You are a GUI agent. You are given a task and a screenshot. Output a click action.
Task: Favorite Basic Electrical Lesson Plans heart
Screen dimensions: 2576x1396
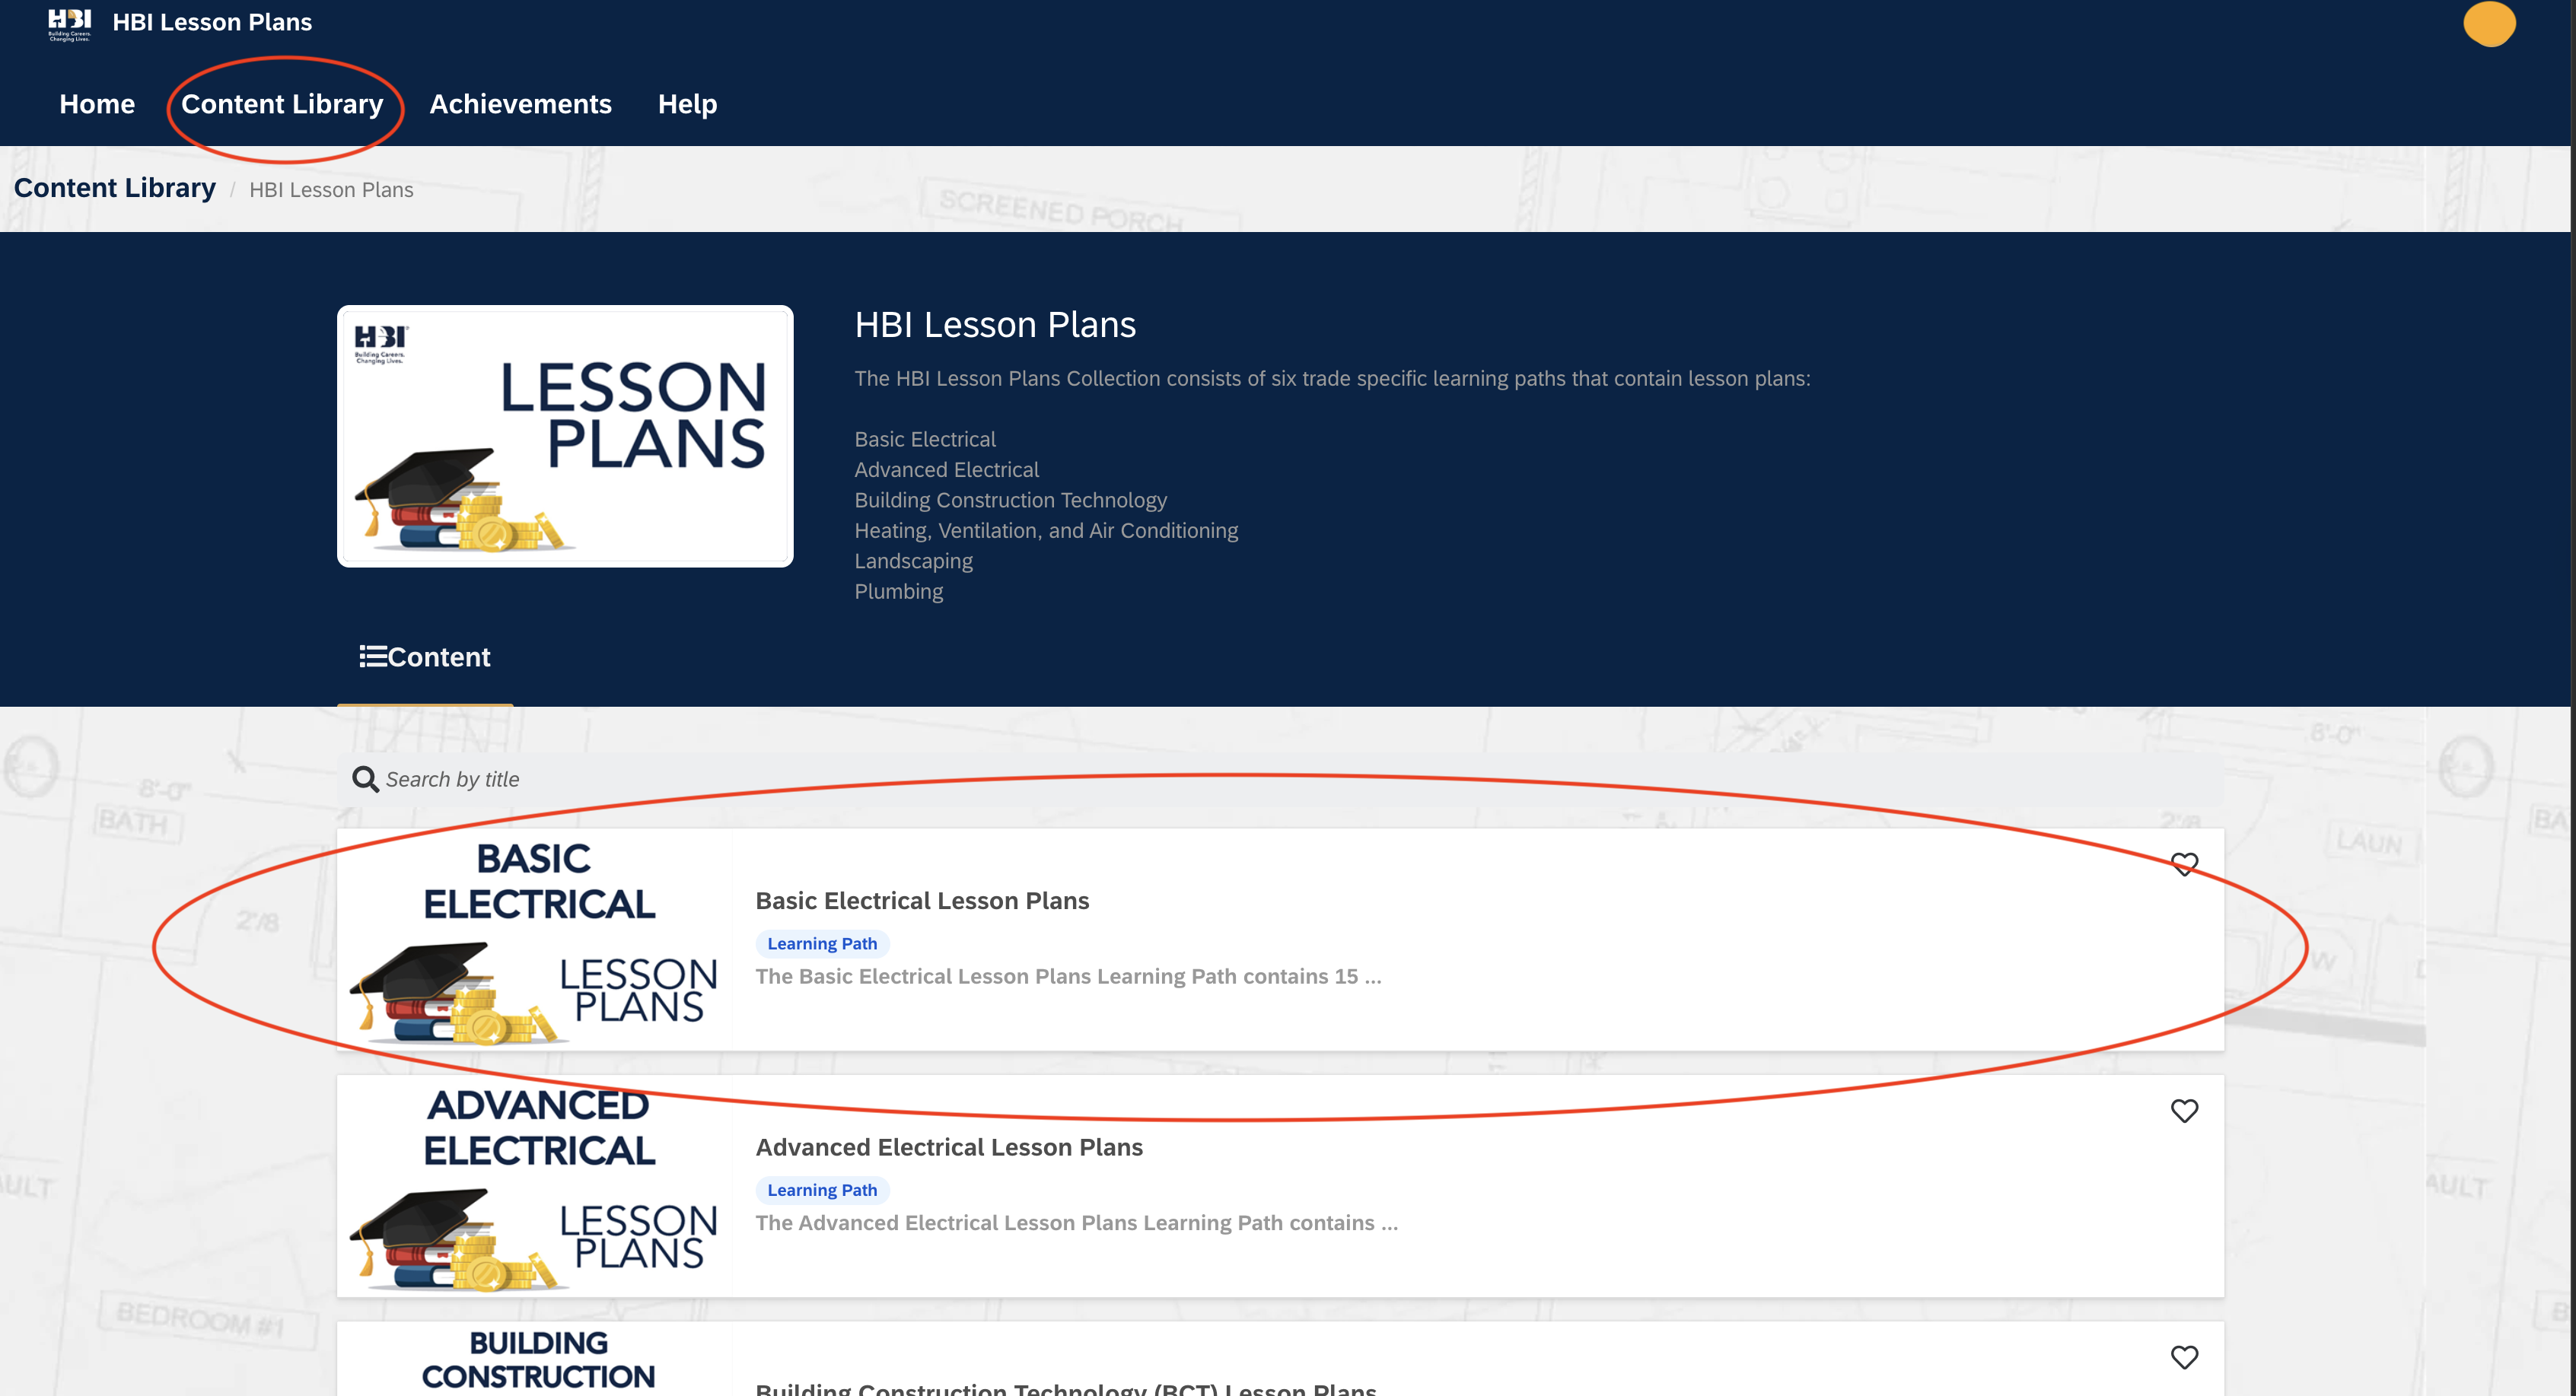click(x=2184, y=864)
